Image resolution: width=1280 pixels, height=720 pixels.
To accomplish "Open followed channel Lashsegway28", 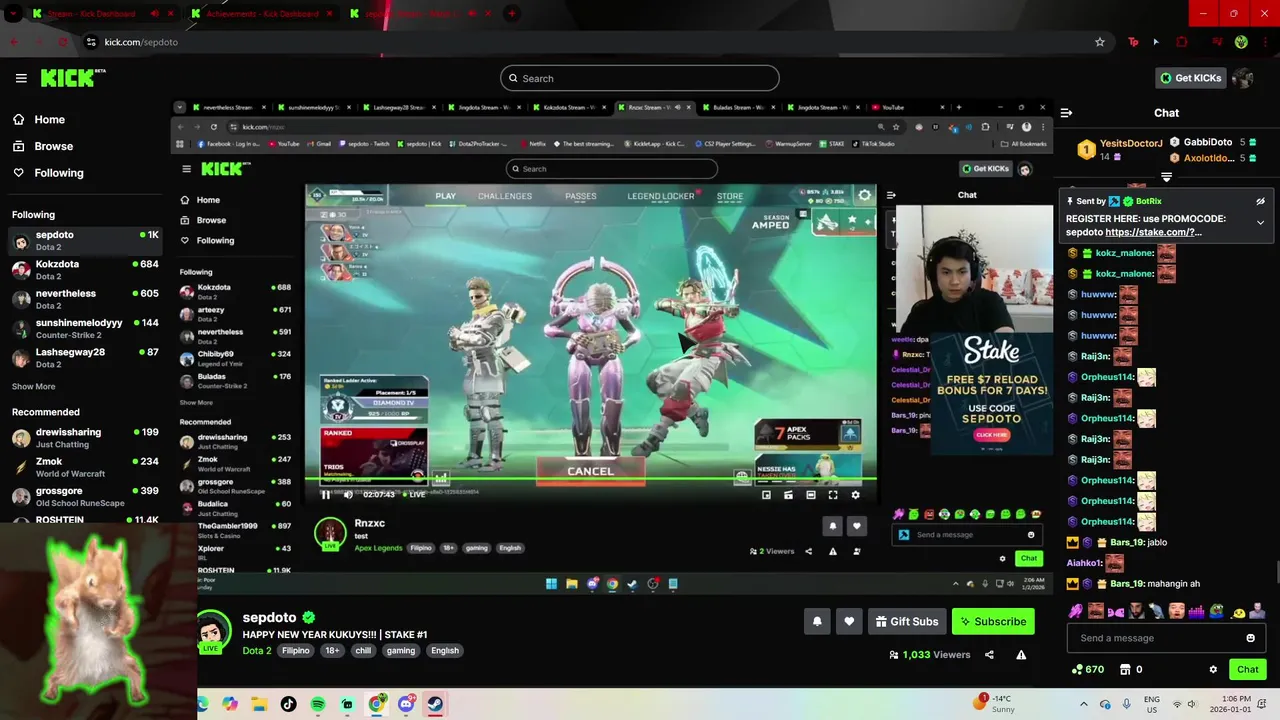I will pyautogui.click(x=85, y=357).
